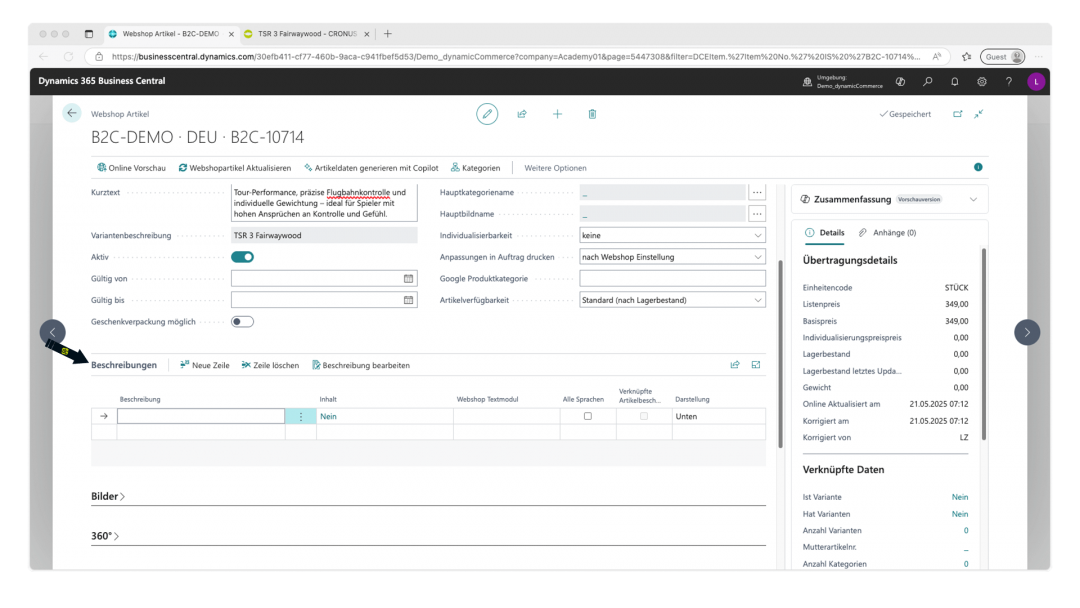Screen dimensions: 1080x608
Task: Click the plus icon to create new record
Action: [557, 114]
